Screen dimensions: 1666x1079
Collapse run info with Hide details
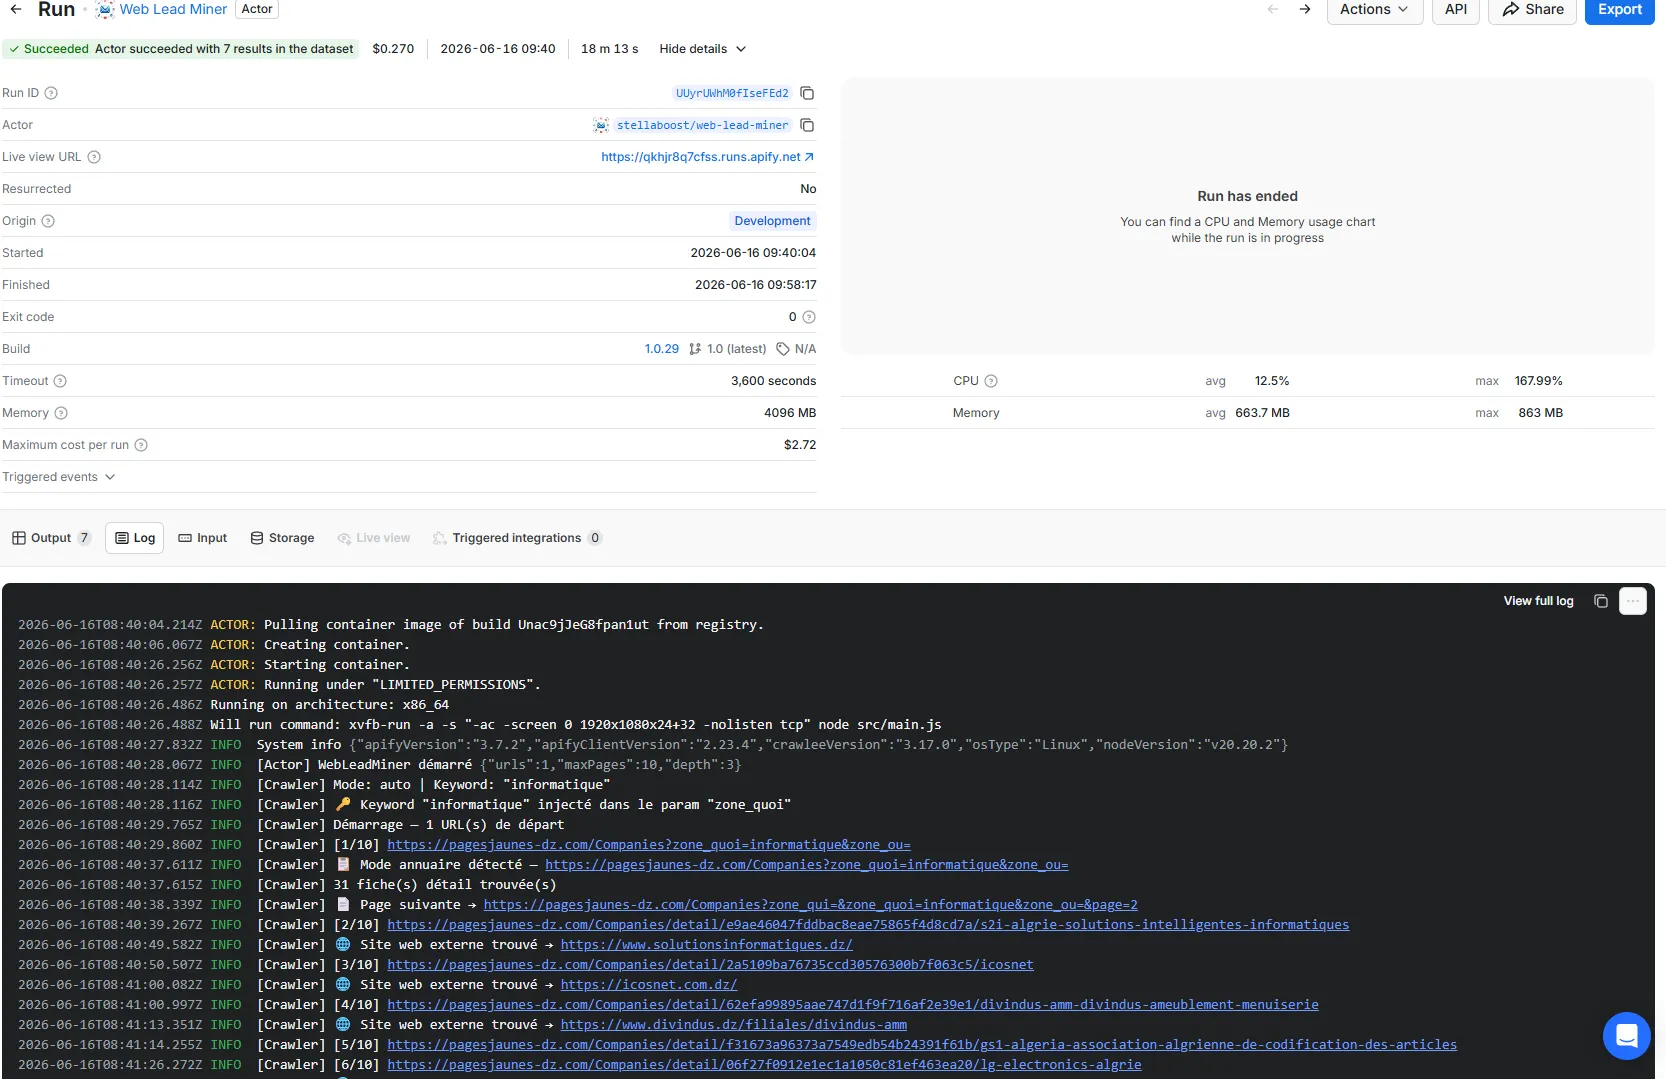[x=702, y=49]
